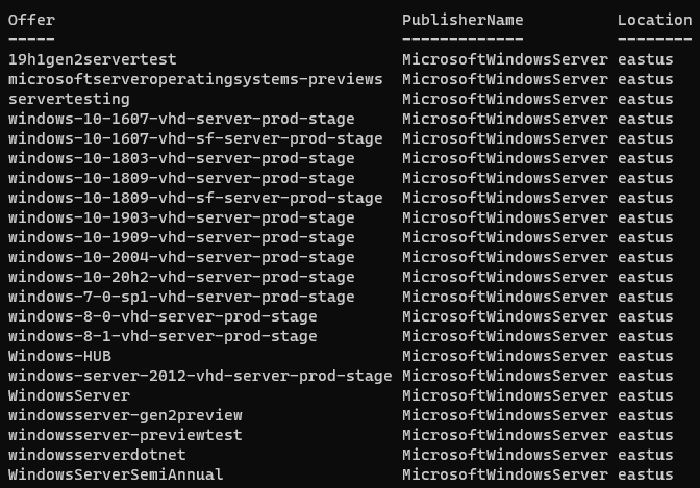
Task: Click the microsoftserveroperatingsystems-previews offer
Action: tap(195, 79)
